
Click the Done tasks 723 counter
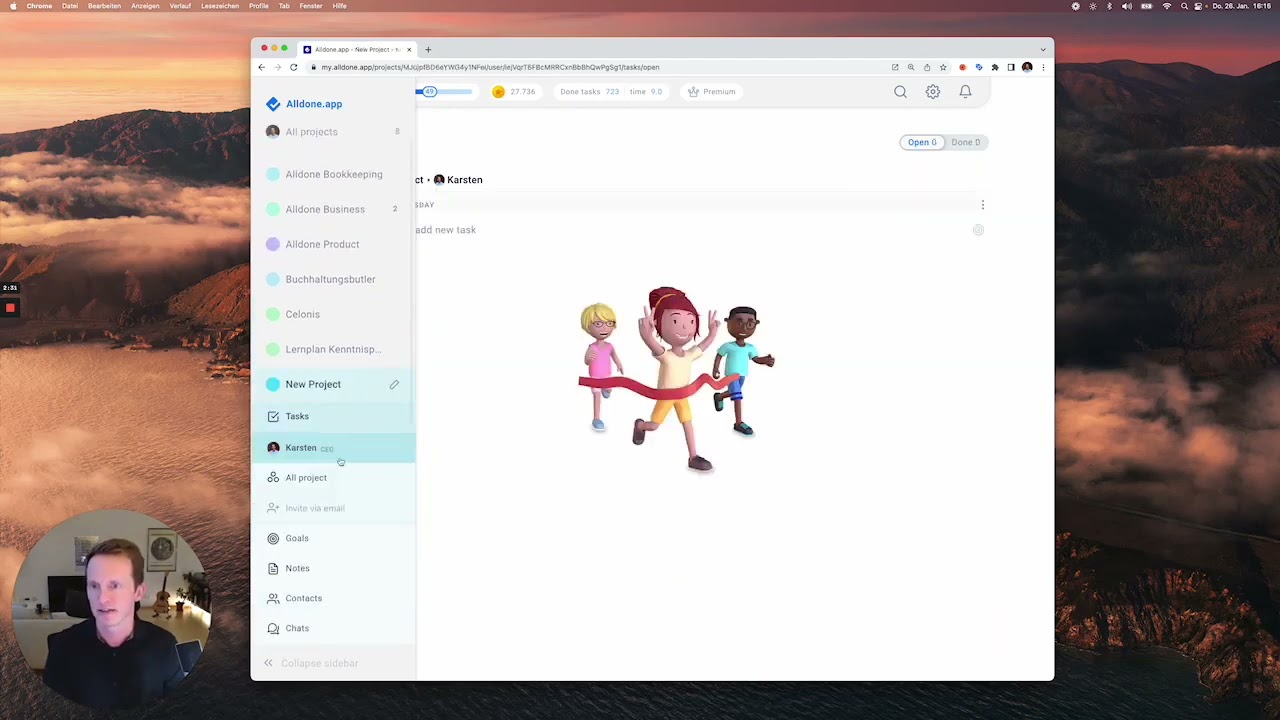pos(589,92)
